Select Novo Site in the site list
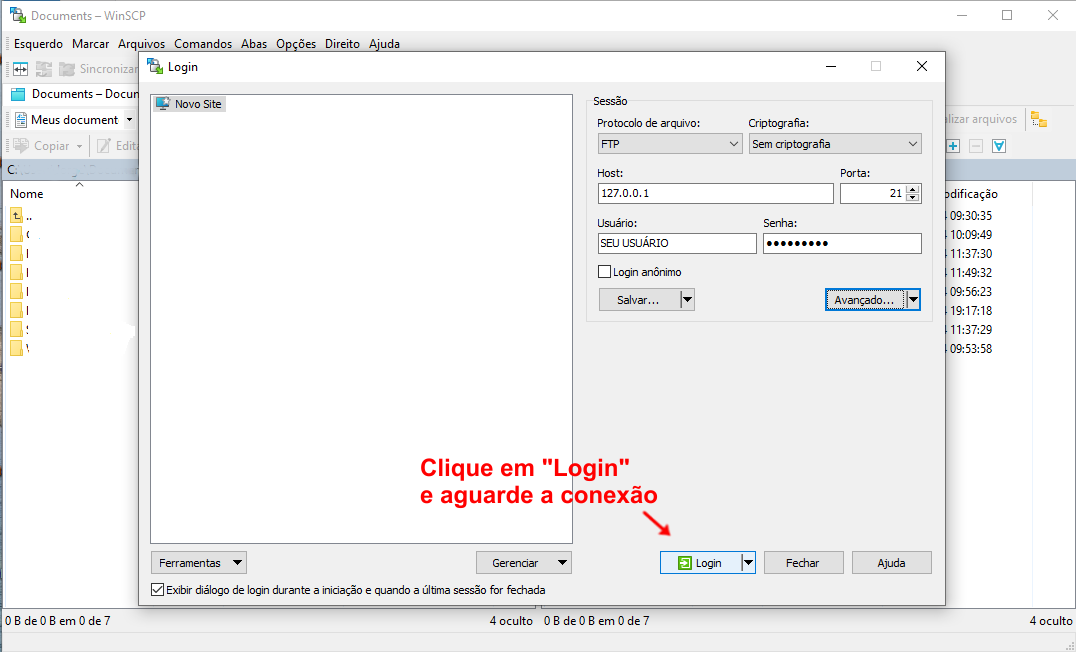The height and width of the screenshot is (652, 1076). click(189, 104)
